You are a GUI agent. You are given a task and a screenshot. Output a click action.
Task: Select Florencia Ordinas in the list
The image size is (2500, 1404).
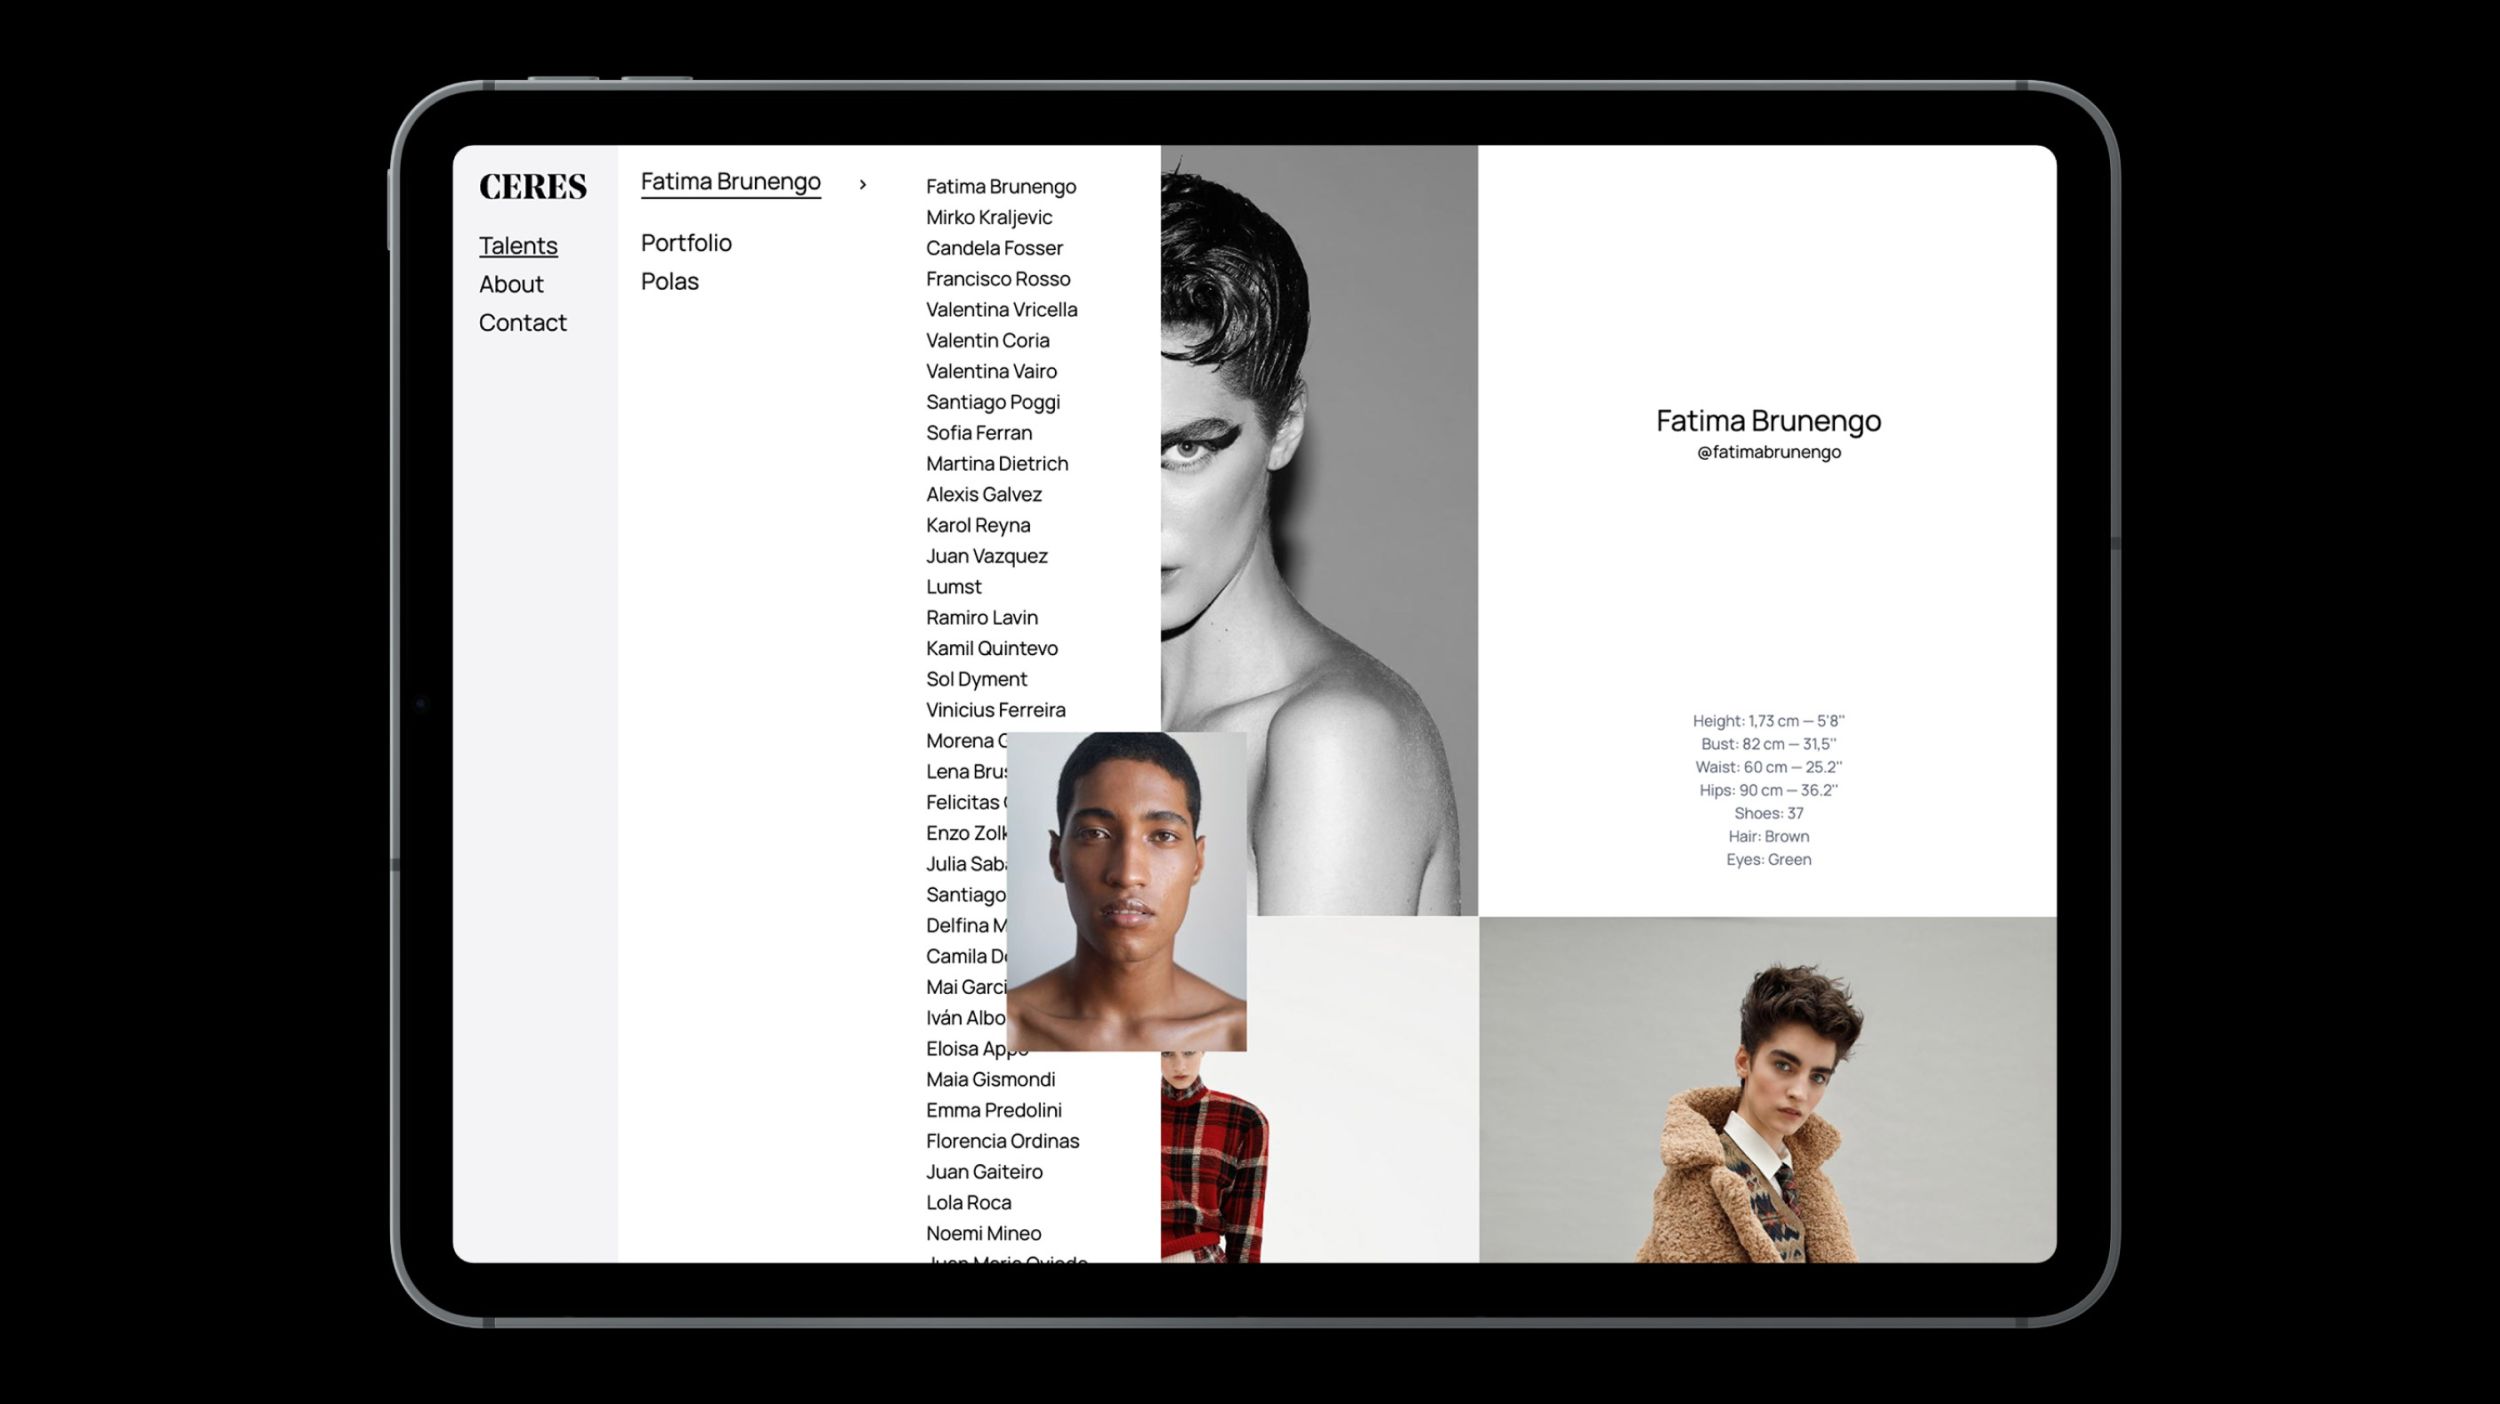[1002, 1141]
